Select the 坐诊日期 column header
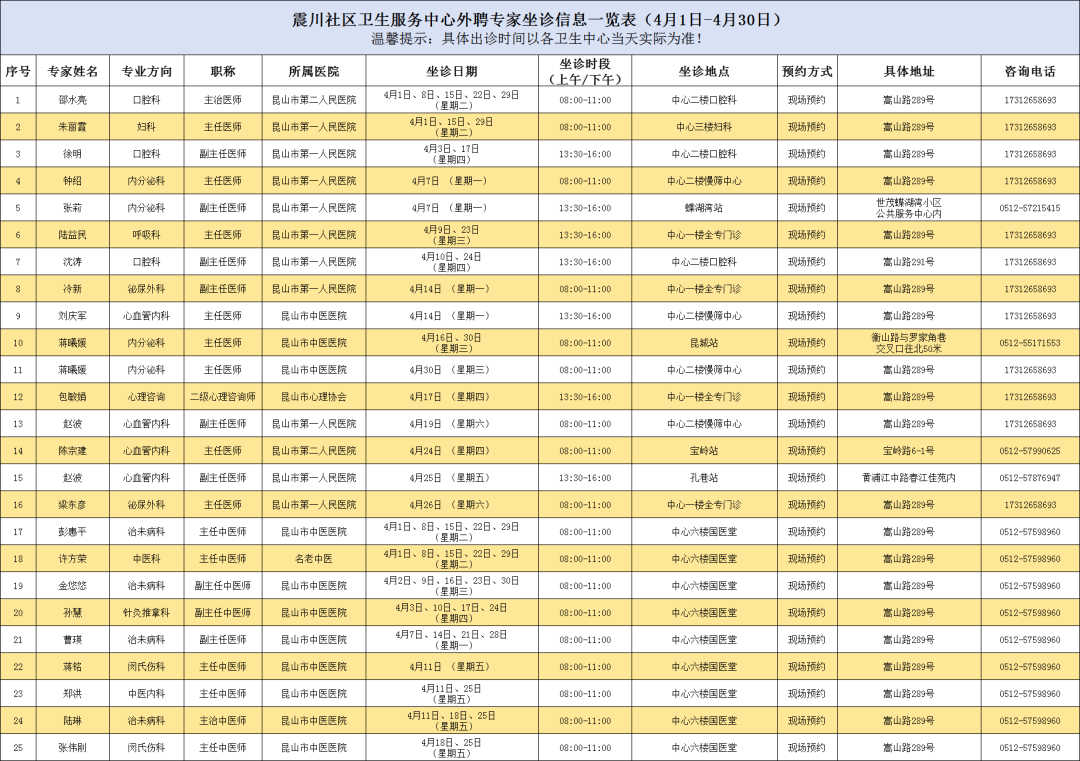The width and height of the screenshot is (1080, 761). [451, 71]
